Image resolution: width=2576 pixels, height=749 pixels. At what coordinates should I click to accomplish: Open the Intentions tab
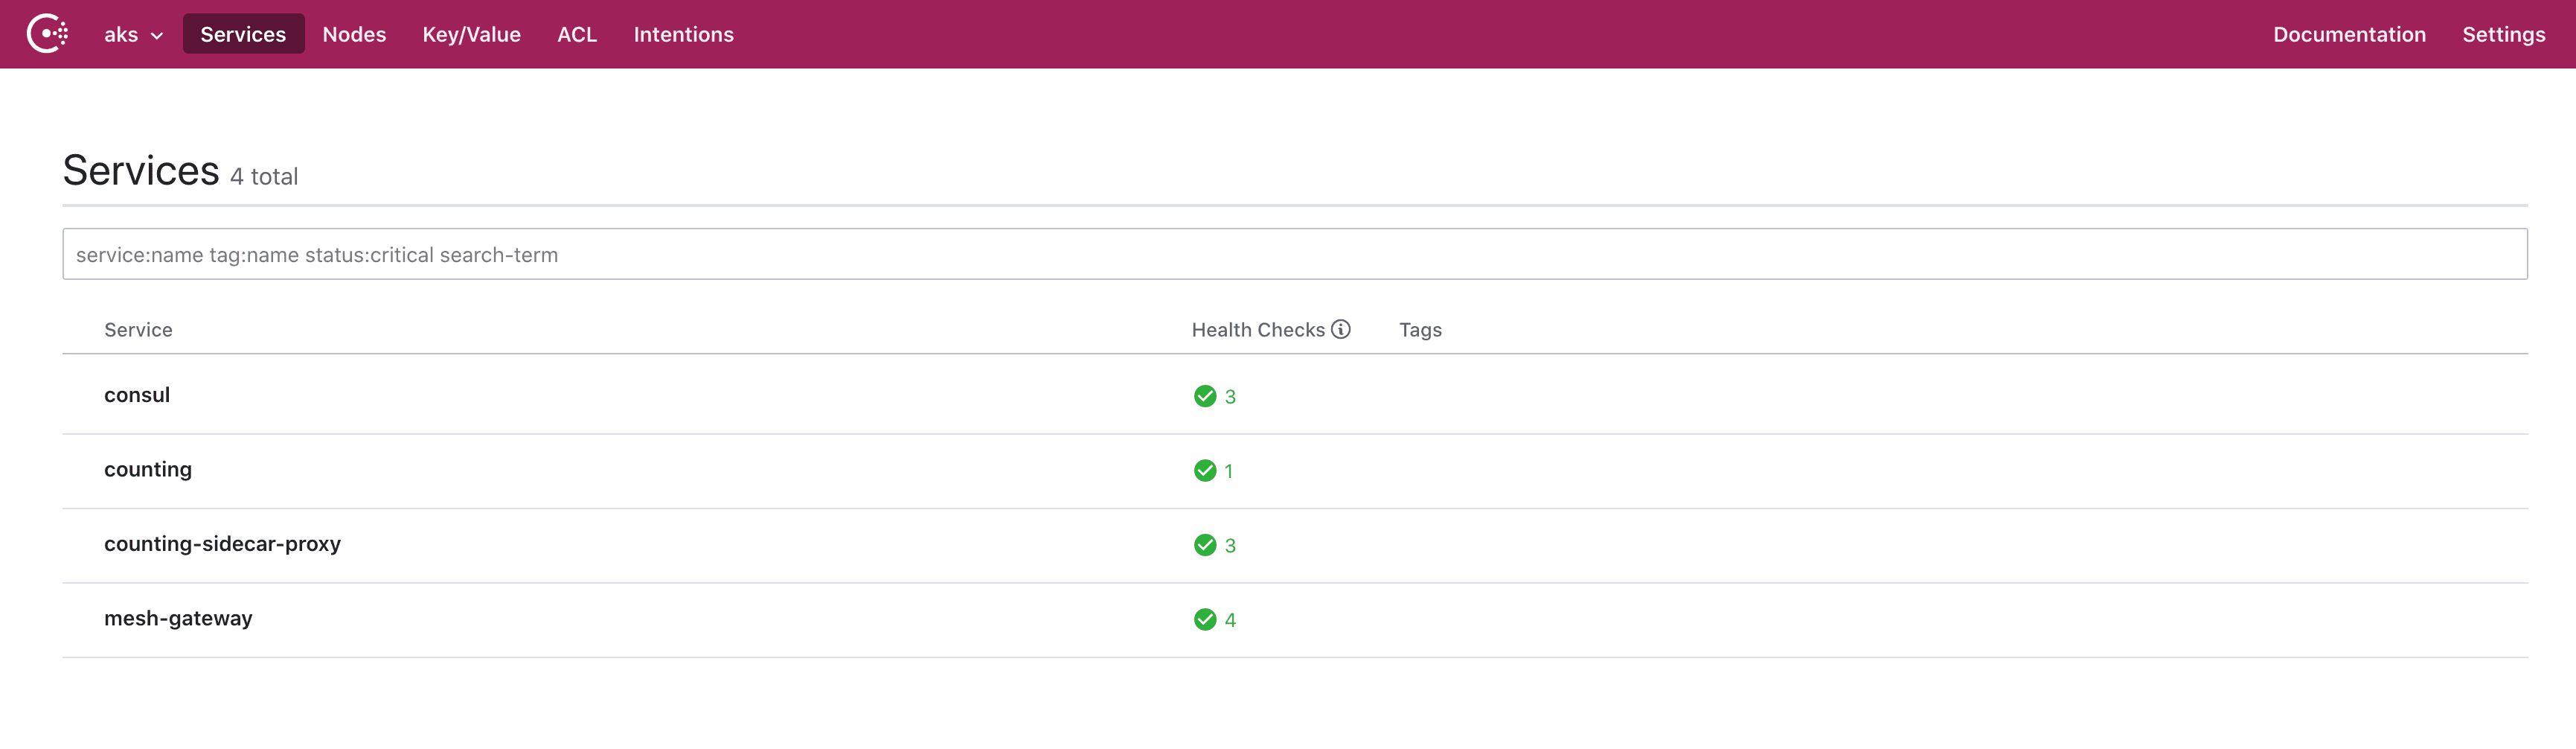pyautogui.click(x=683, y=34)
